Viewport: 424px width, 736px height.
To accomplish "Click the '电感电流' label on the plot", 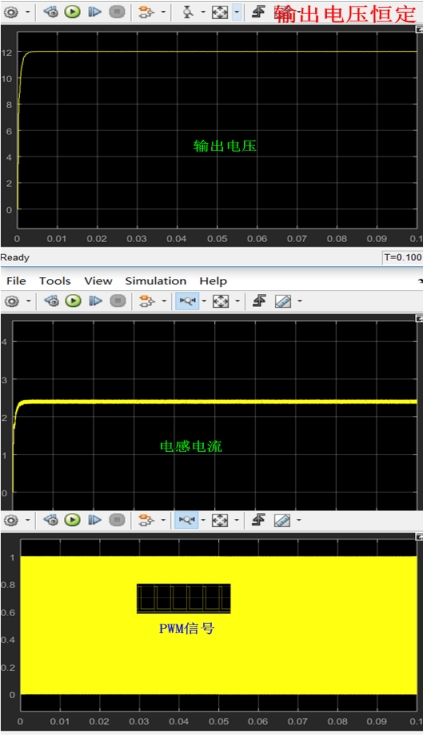I will (x=191, y=446).
